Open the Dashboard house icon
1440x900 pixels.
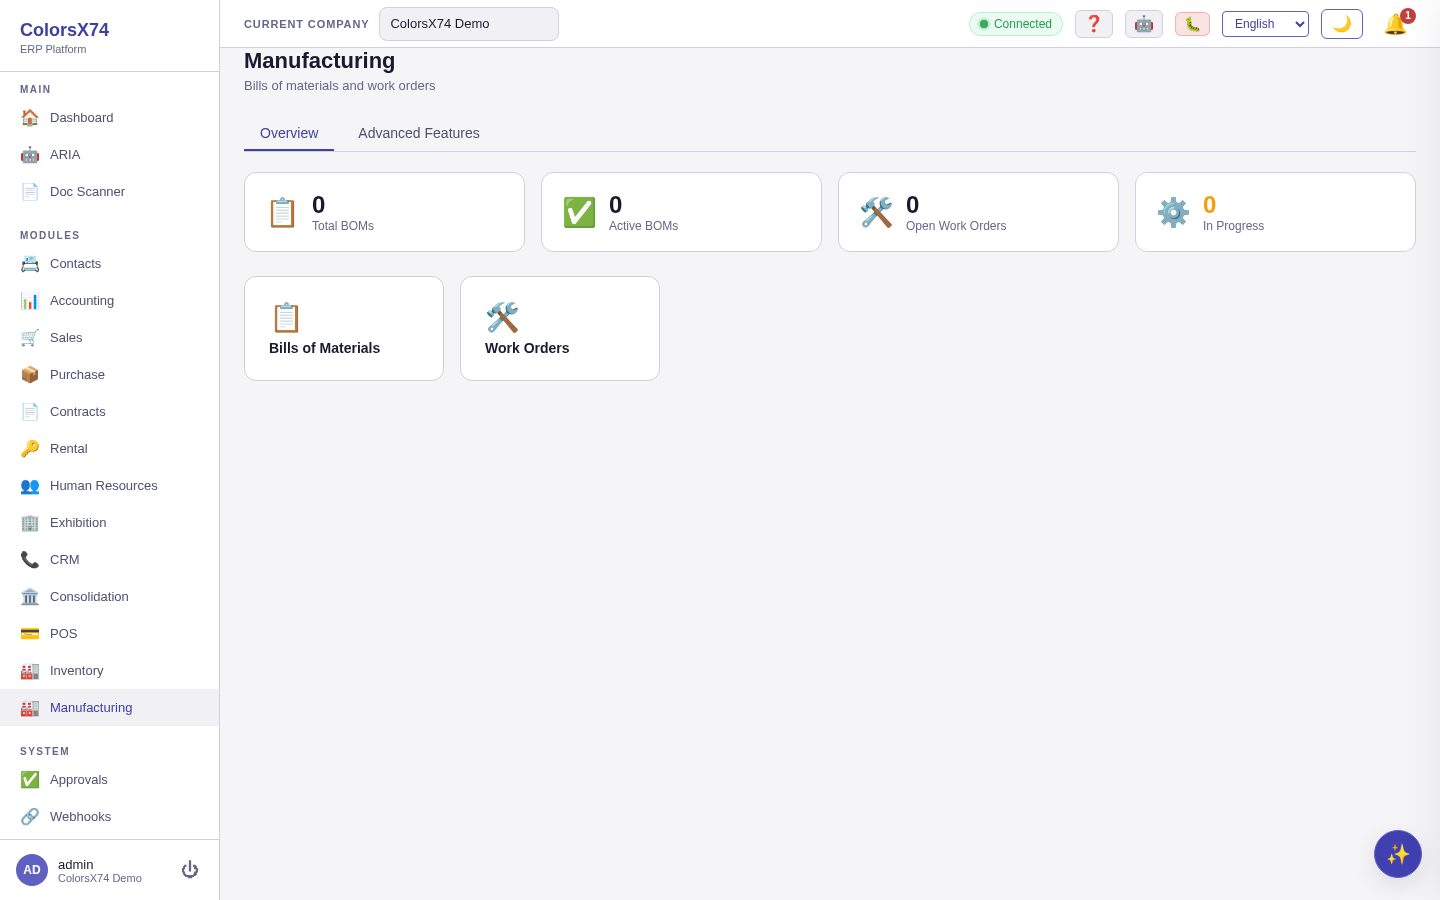click(x=30, y=117)
